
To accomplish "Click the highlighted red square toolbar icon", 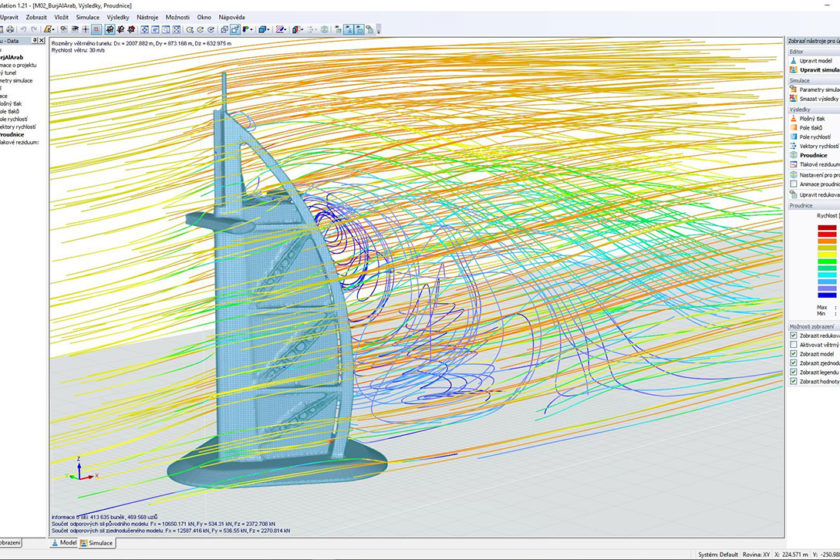I will [x=96, y=29].
